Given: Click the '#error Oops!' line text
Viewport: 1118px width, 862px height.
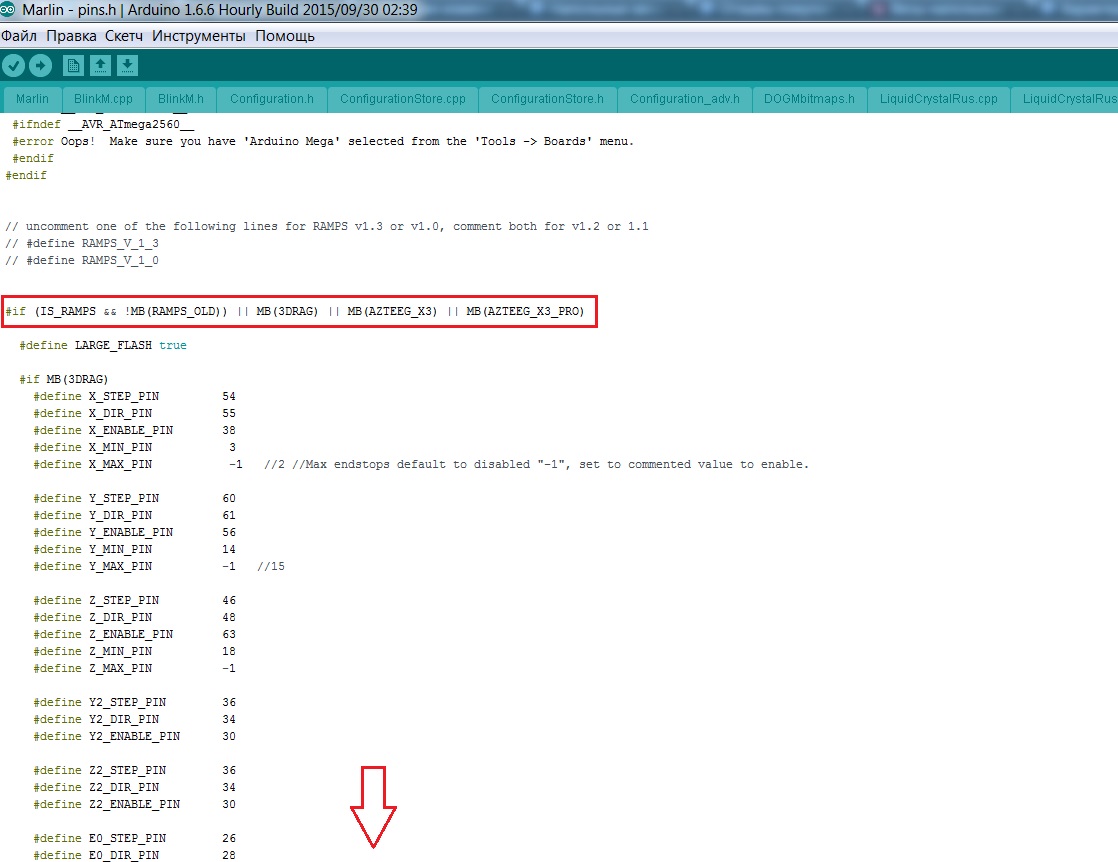Looking at the screenshot, I should 323,141.
